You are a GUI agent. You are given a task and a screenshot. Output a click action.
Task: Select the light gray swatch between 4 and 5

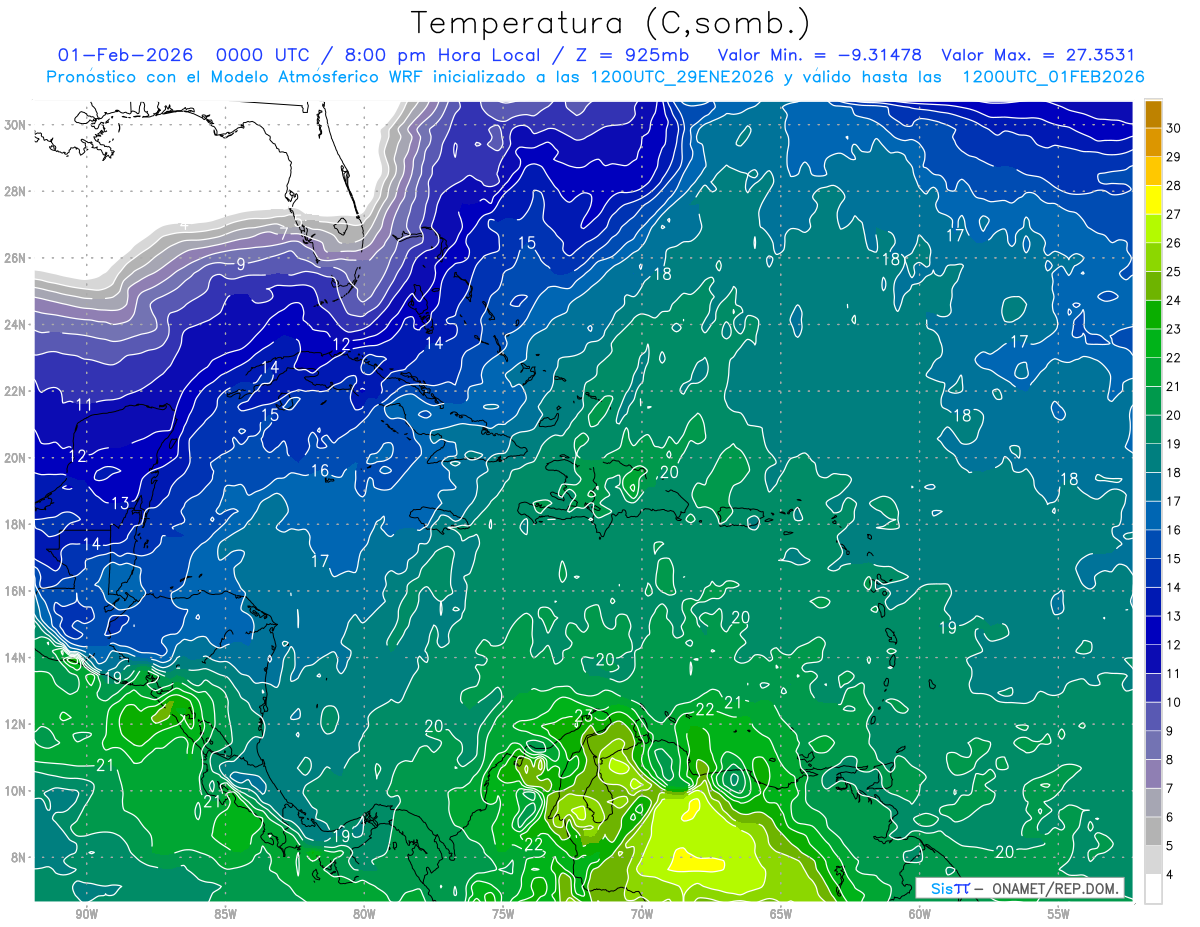pos(1154,860)
